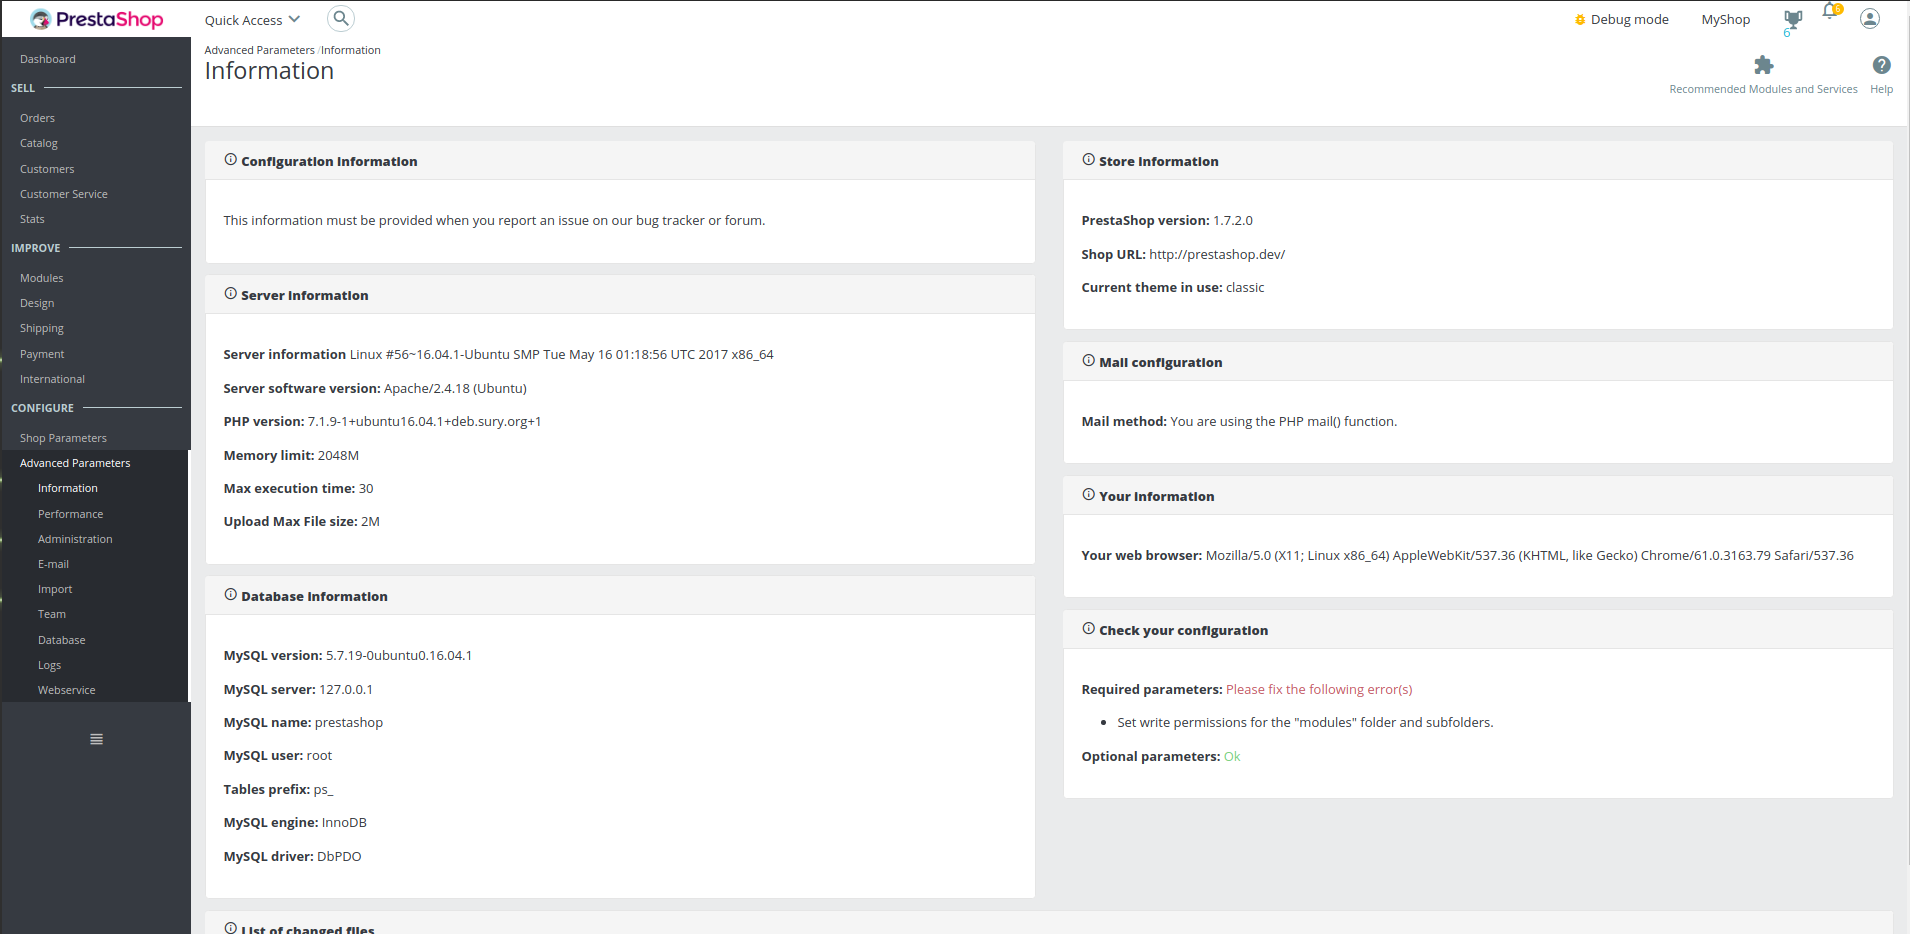Go to the Database submenu
This screenshot has width=1910, height=934.
62,640
